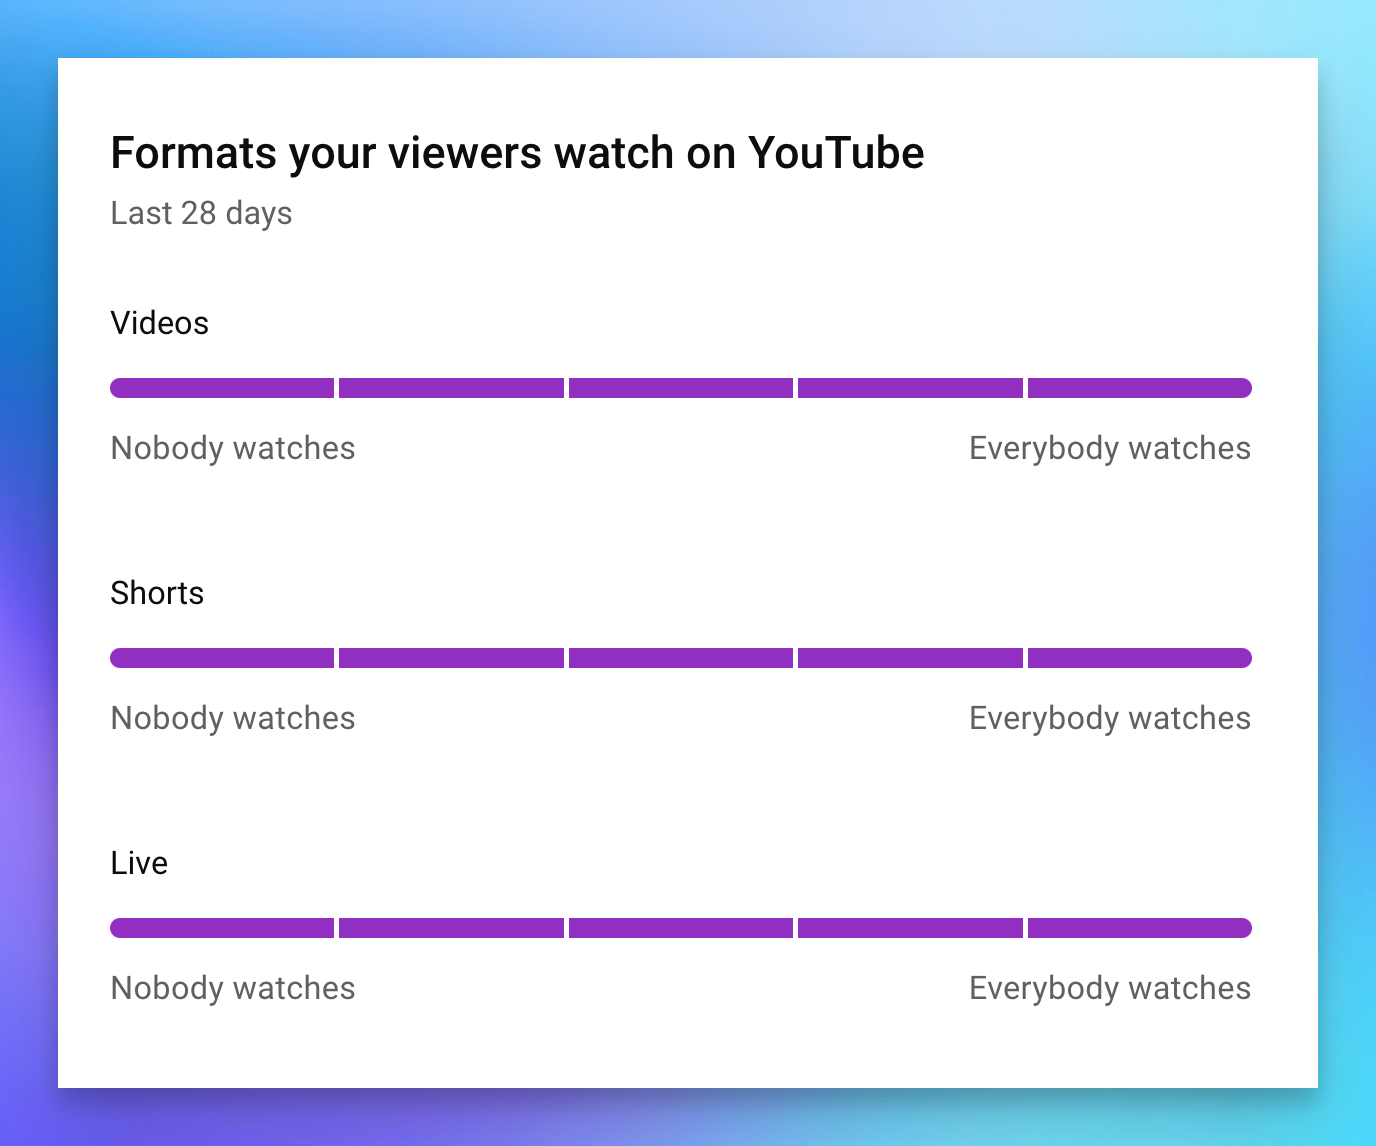The height and width of the screenshot is (1146, 1376).
Task: Click "Nobody watches" under the Shorts bar
Action: (233, 718)
